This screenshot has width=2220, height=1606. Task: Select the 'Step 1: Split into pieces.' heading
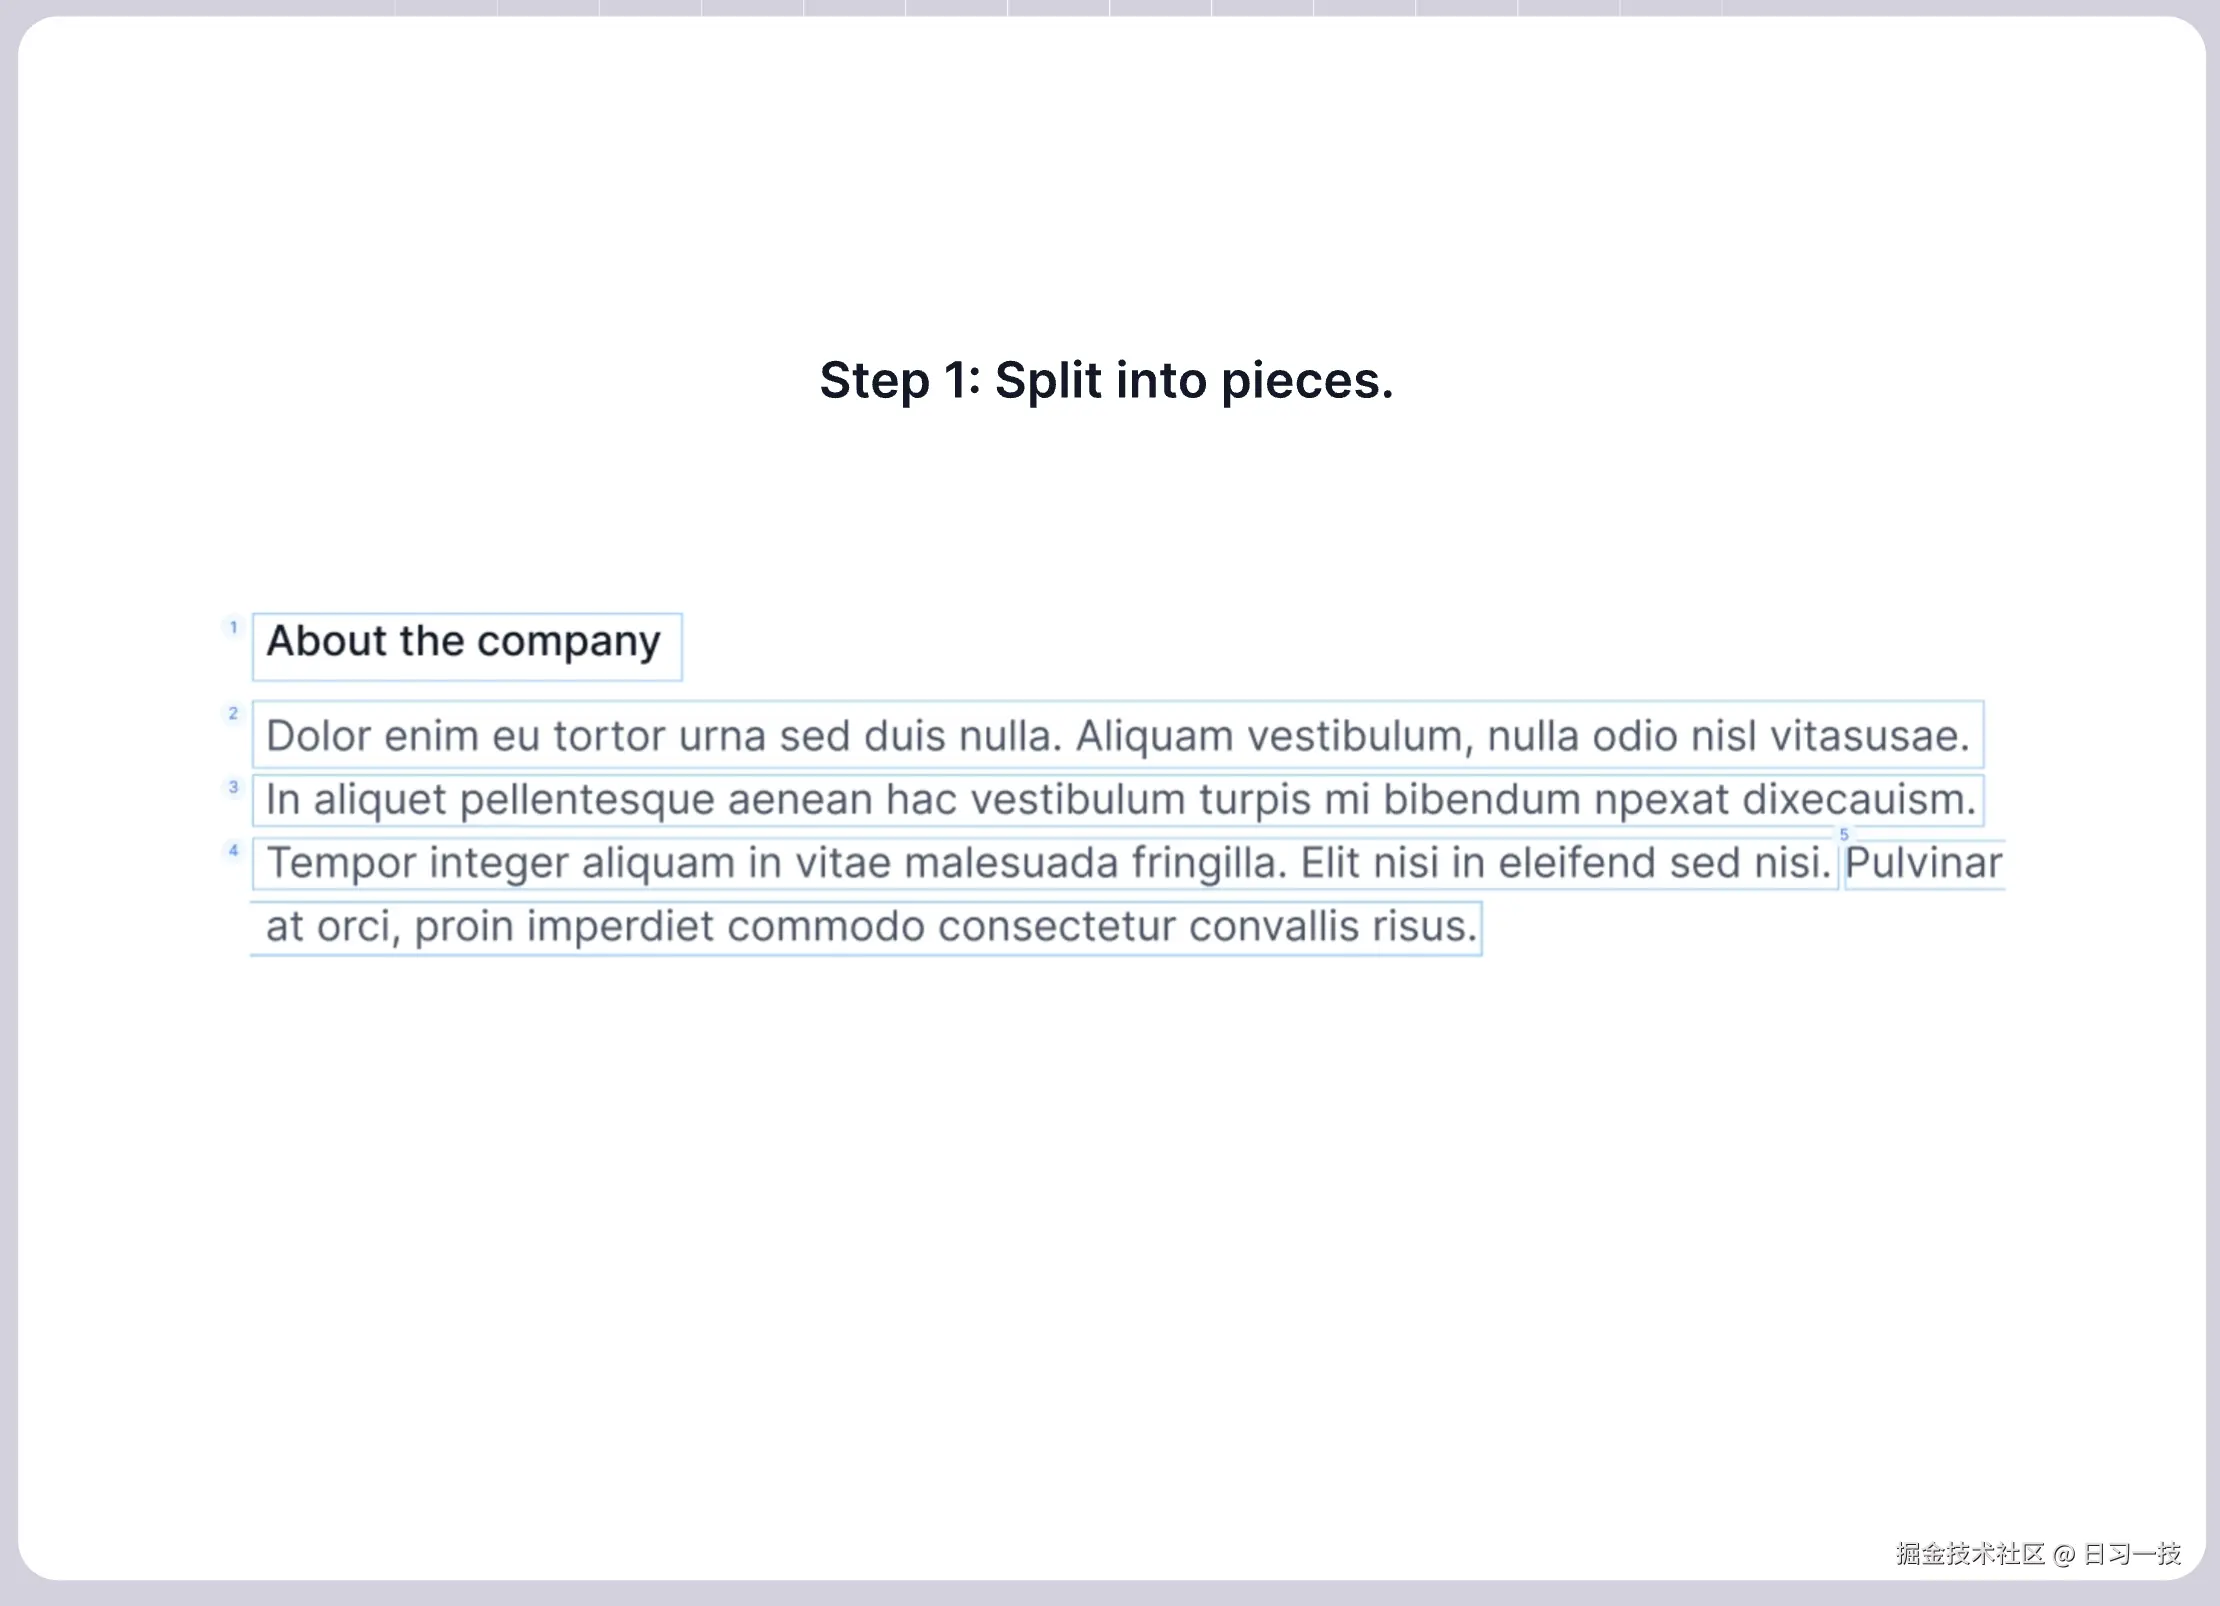tap(1106, 381)
